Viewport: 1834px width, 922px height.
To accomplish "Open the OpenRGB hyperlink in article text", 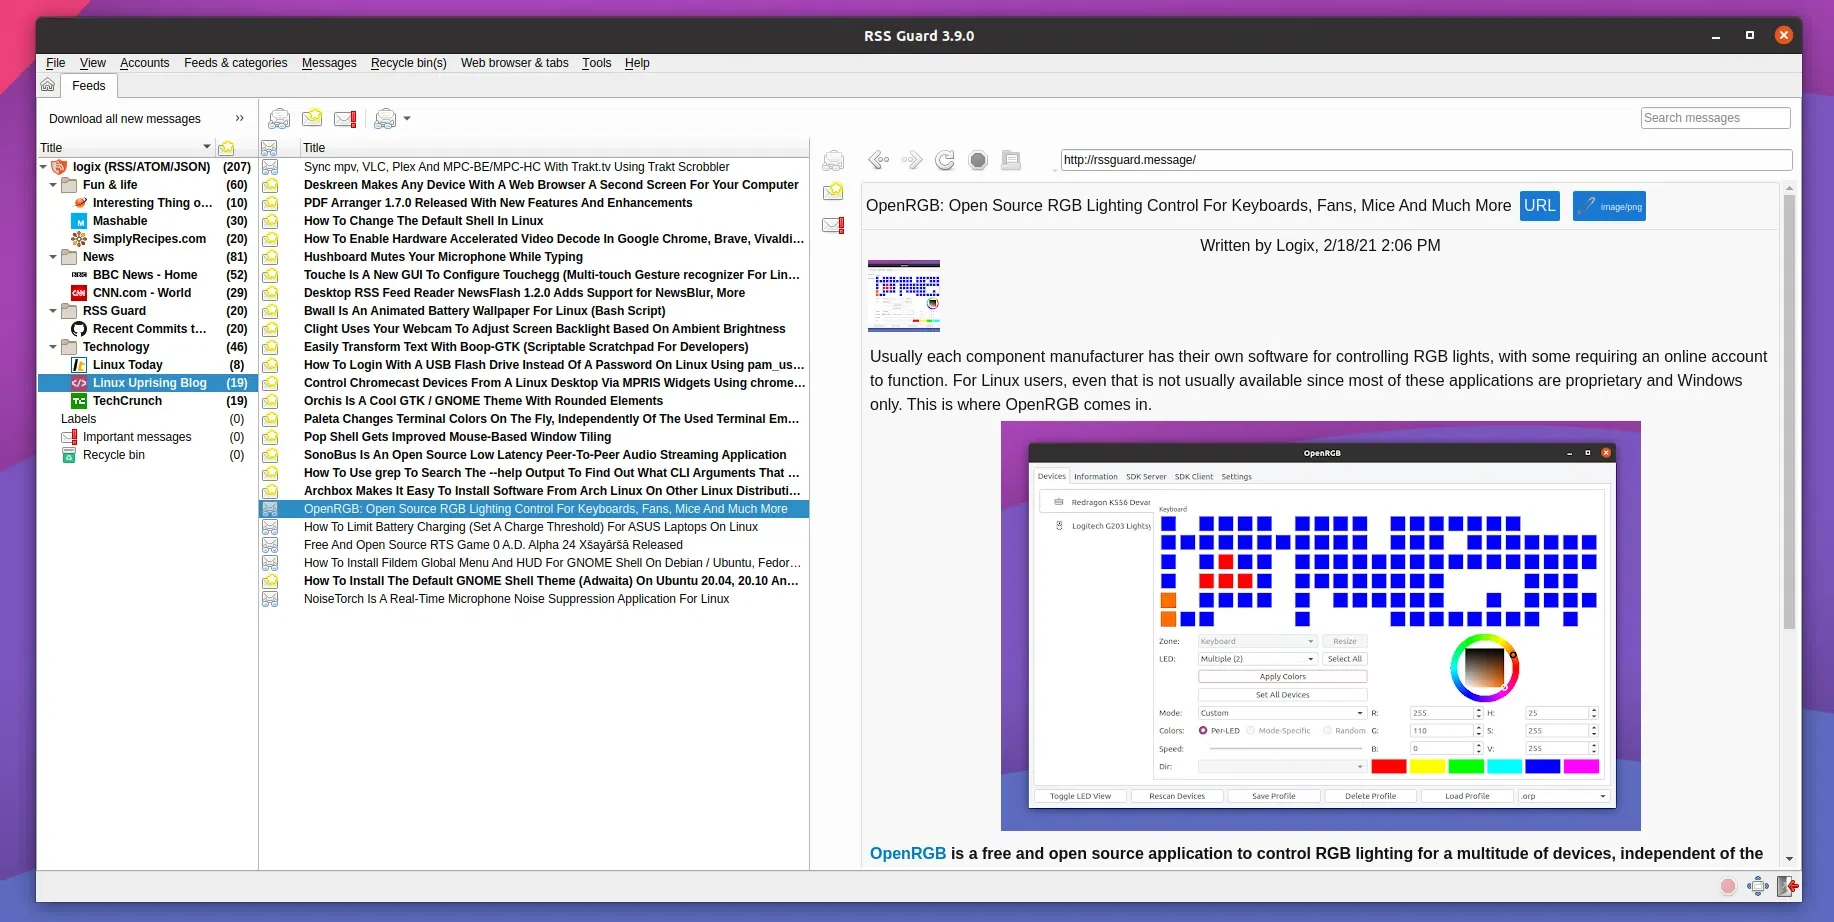I will (907, 853).
